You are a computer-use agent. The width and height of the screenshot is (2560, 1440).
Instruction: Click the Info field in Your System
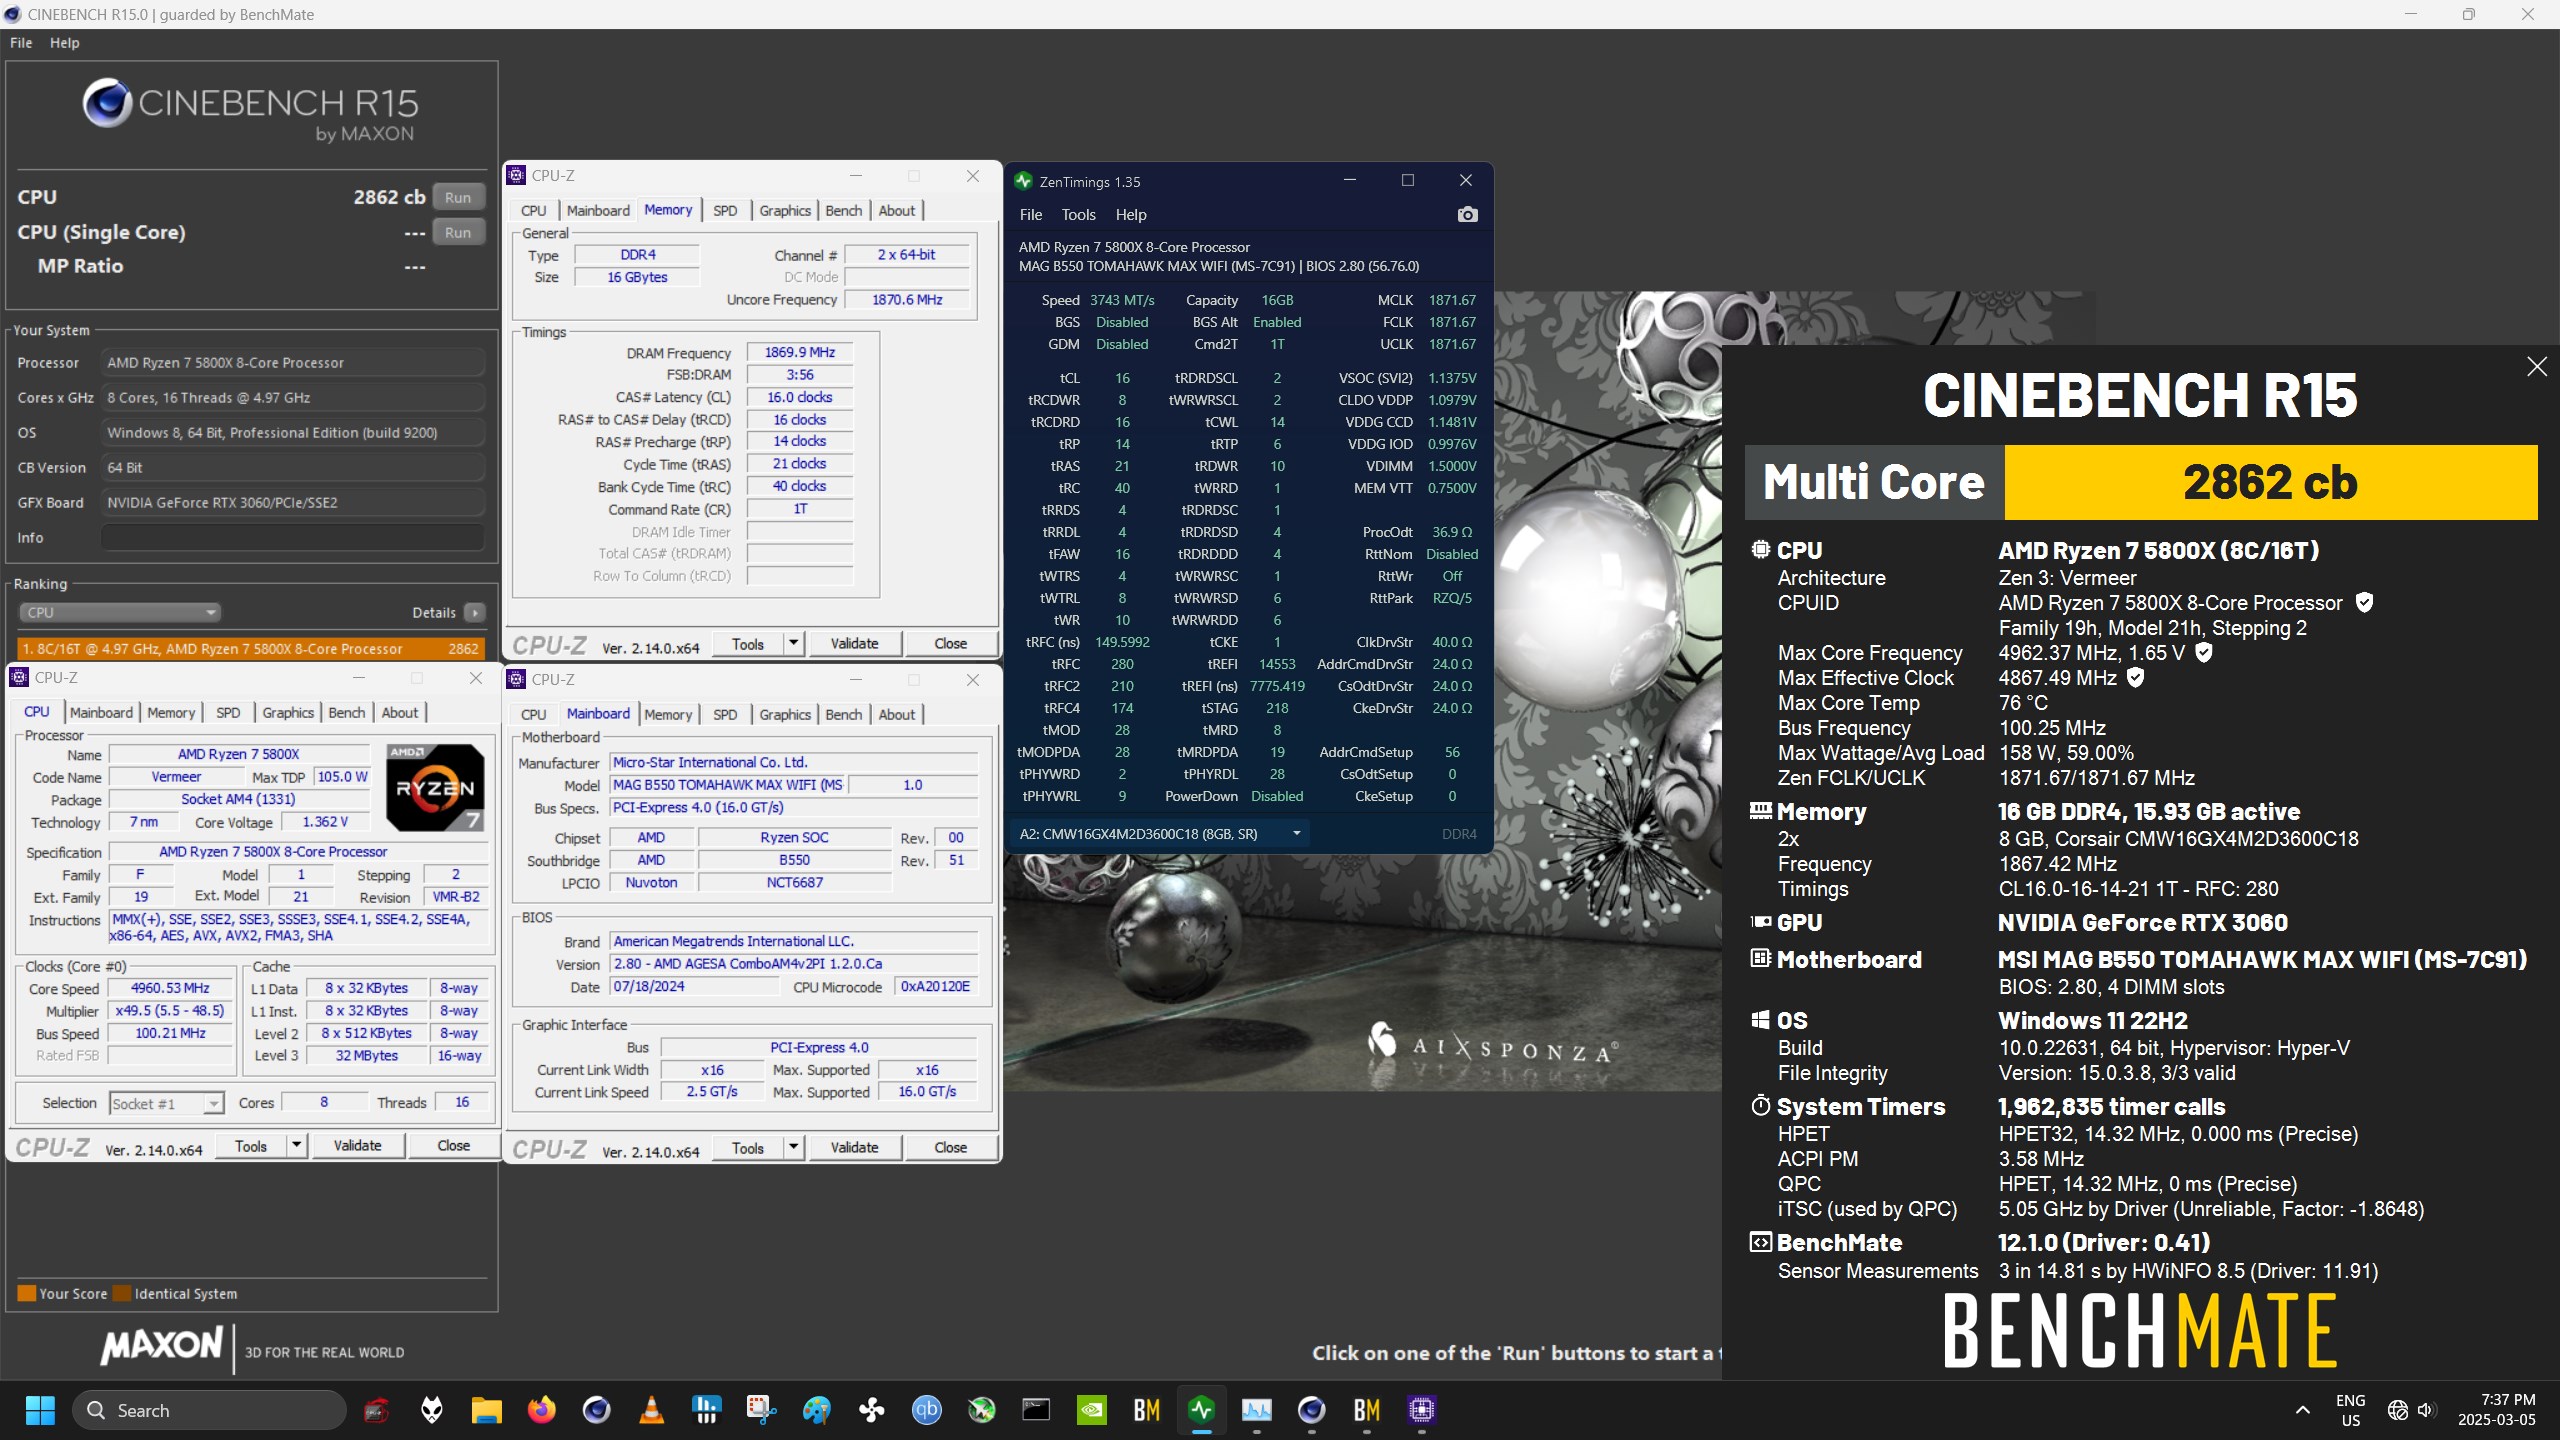click(292, 537)
